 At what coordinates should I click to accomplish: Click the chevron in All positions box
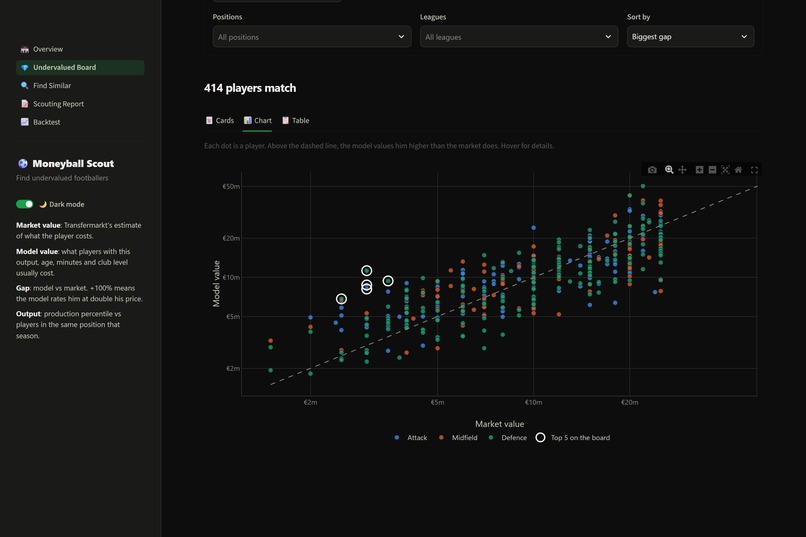click(401, 37)
